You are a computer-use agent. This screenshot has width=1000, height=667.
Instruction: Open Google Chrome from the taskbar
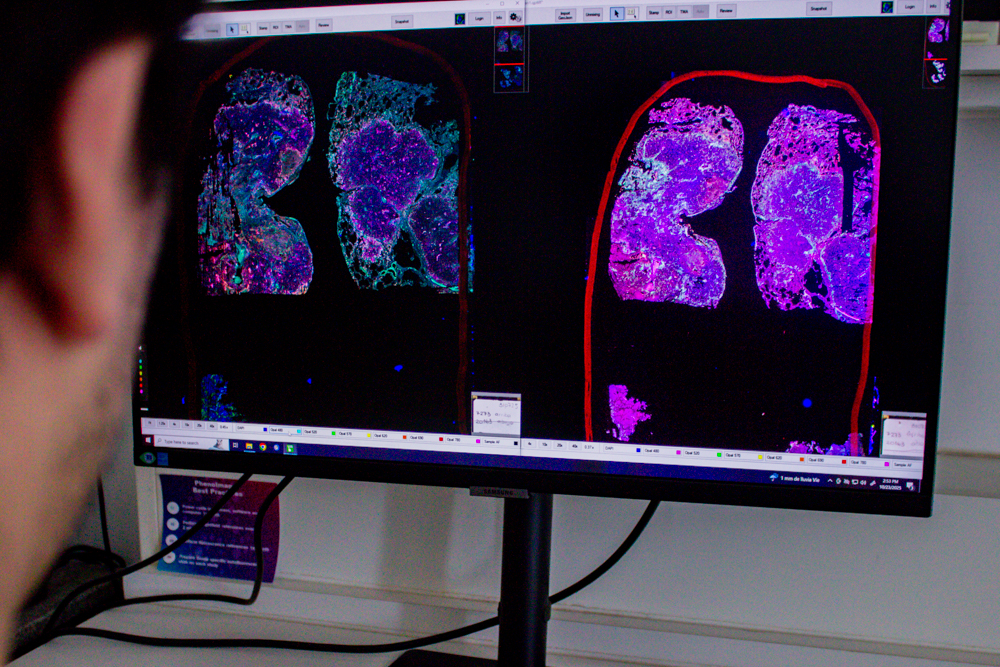coord(262,446)
